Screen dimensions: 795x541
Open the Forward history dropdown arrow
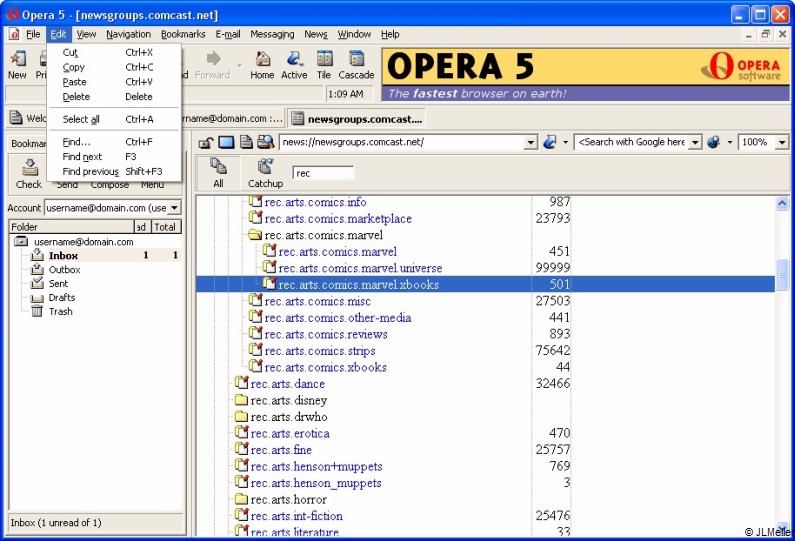pyautogui.click(x=239, y=65)
